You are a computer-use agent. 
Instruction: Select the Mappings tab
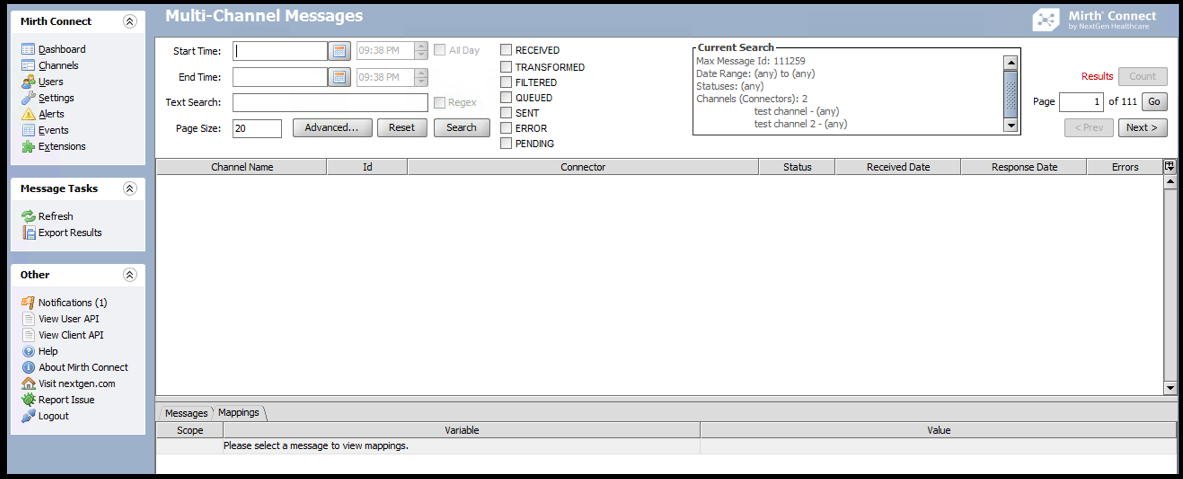coord(239,412)
